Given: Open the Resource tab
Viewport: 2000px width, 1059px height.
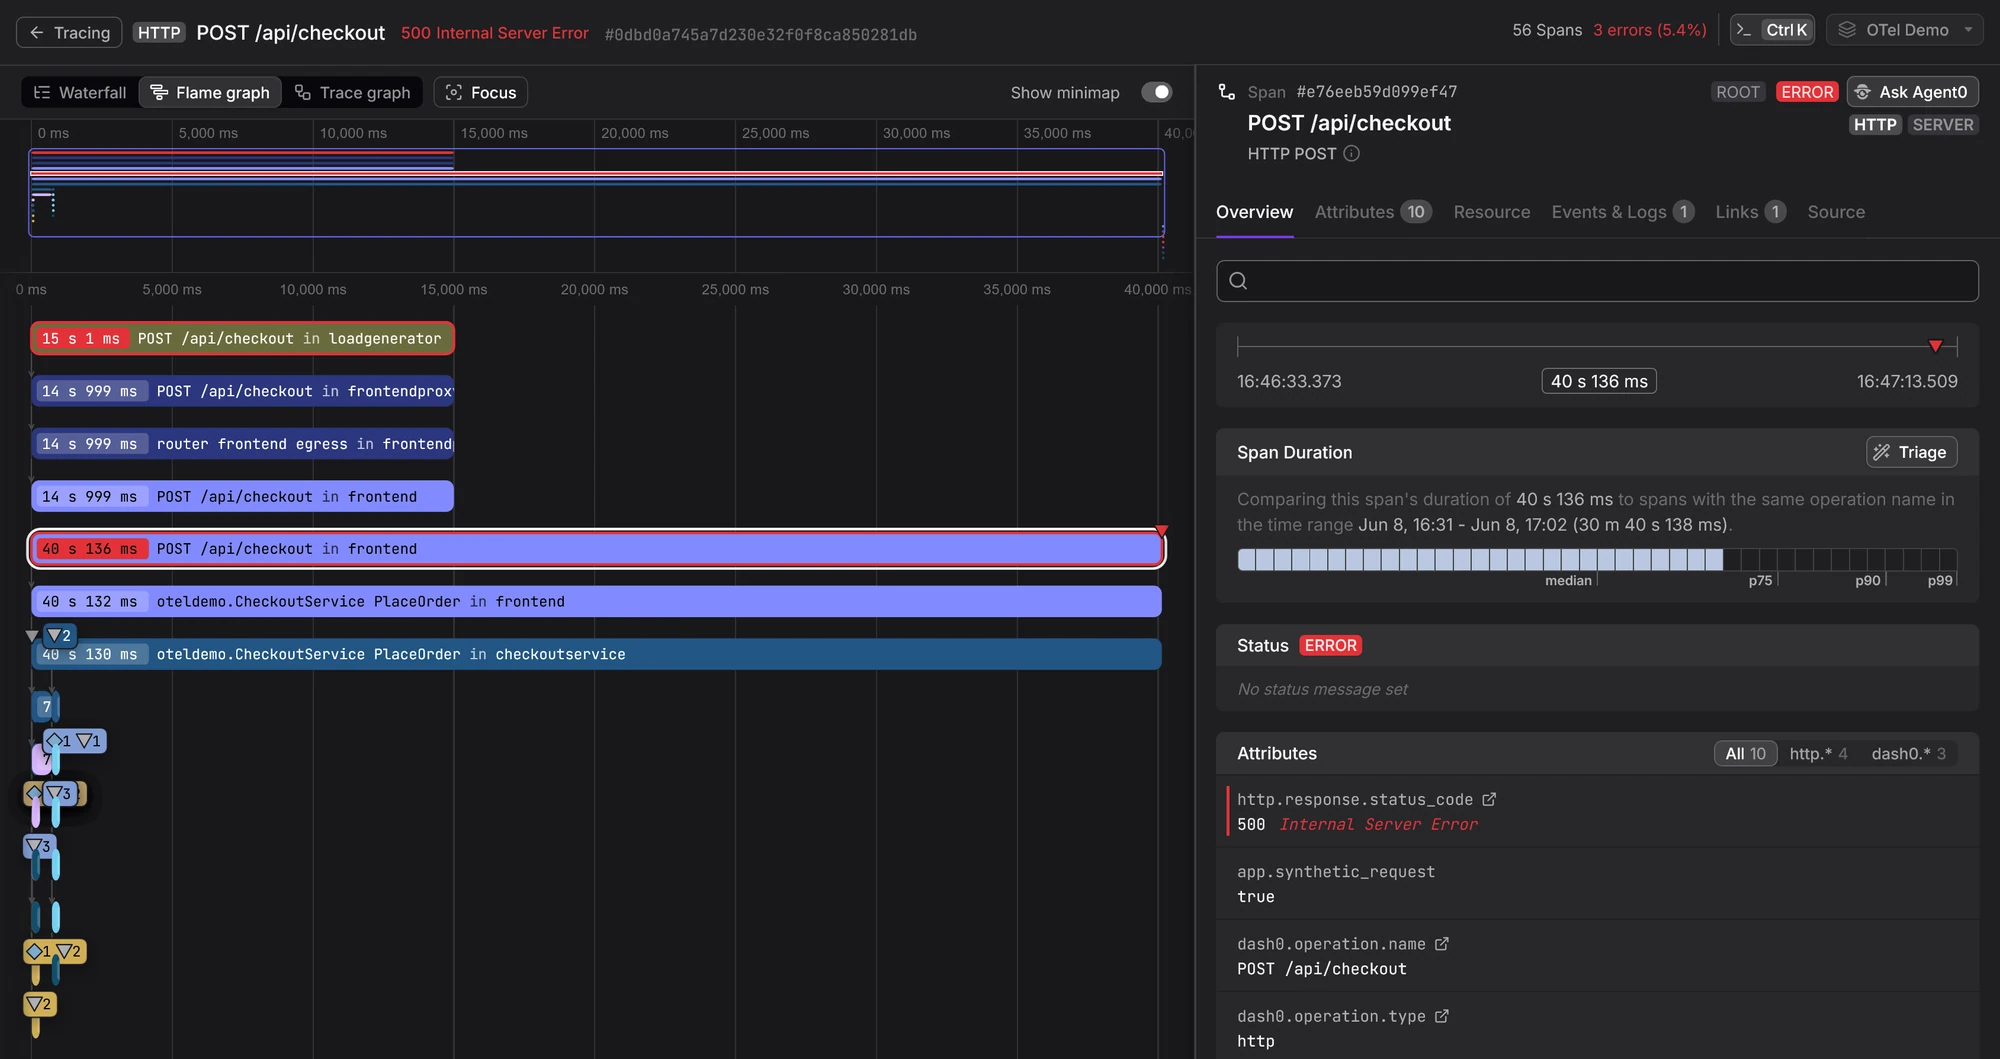Looking at the screenshot, I should (1491, 212).
